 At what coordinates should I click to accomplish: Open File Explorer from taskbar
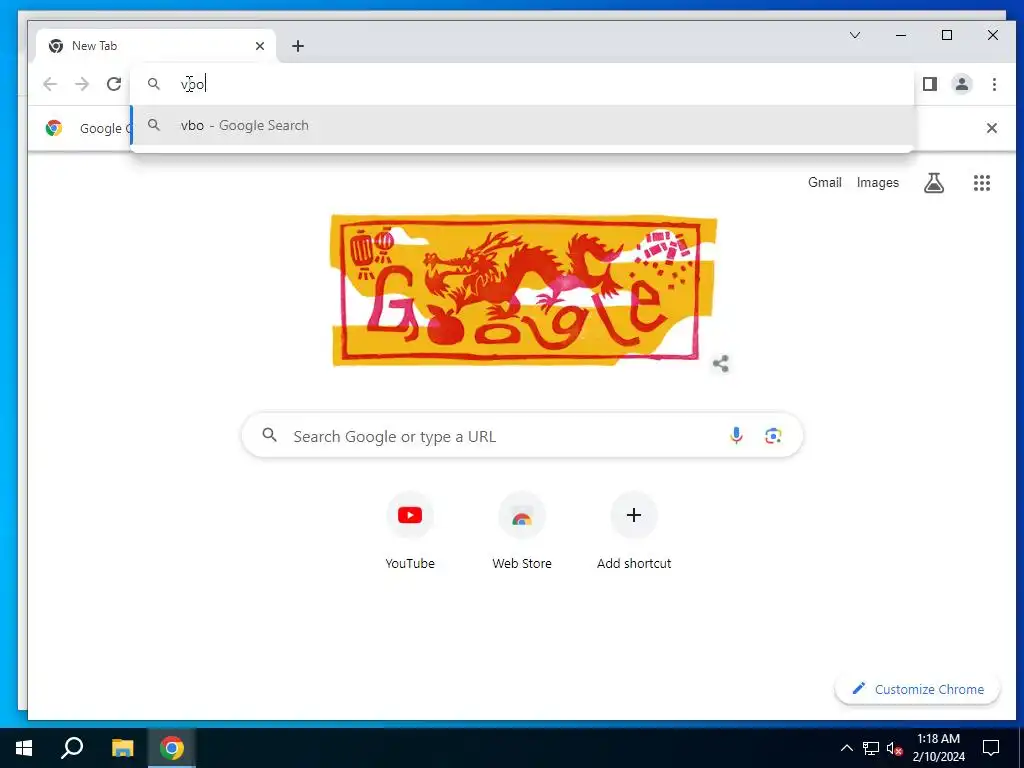122,748
